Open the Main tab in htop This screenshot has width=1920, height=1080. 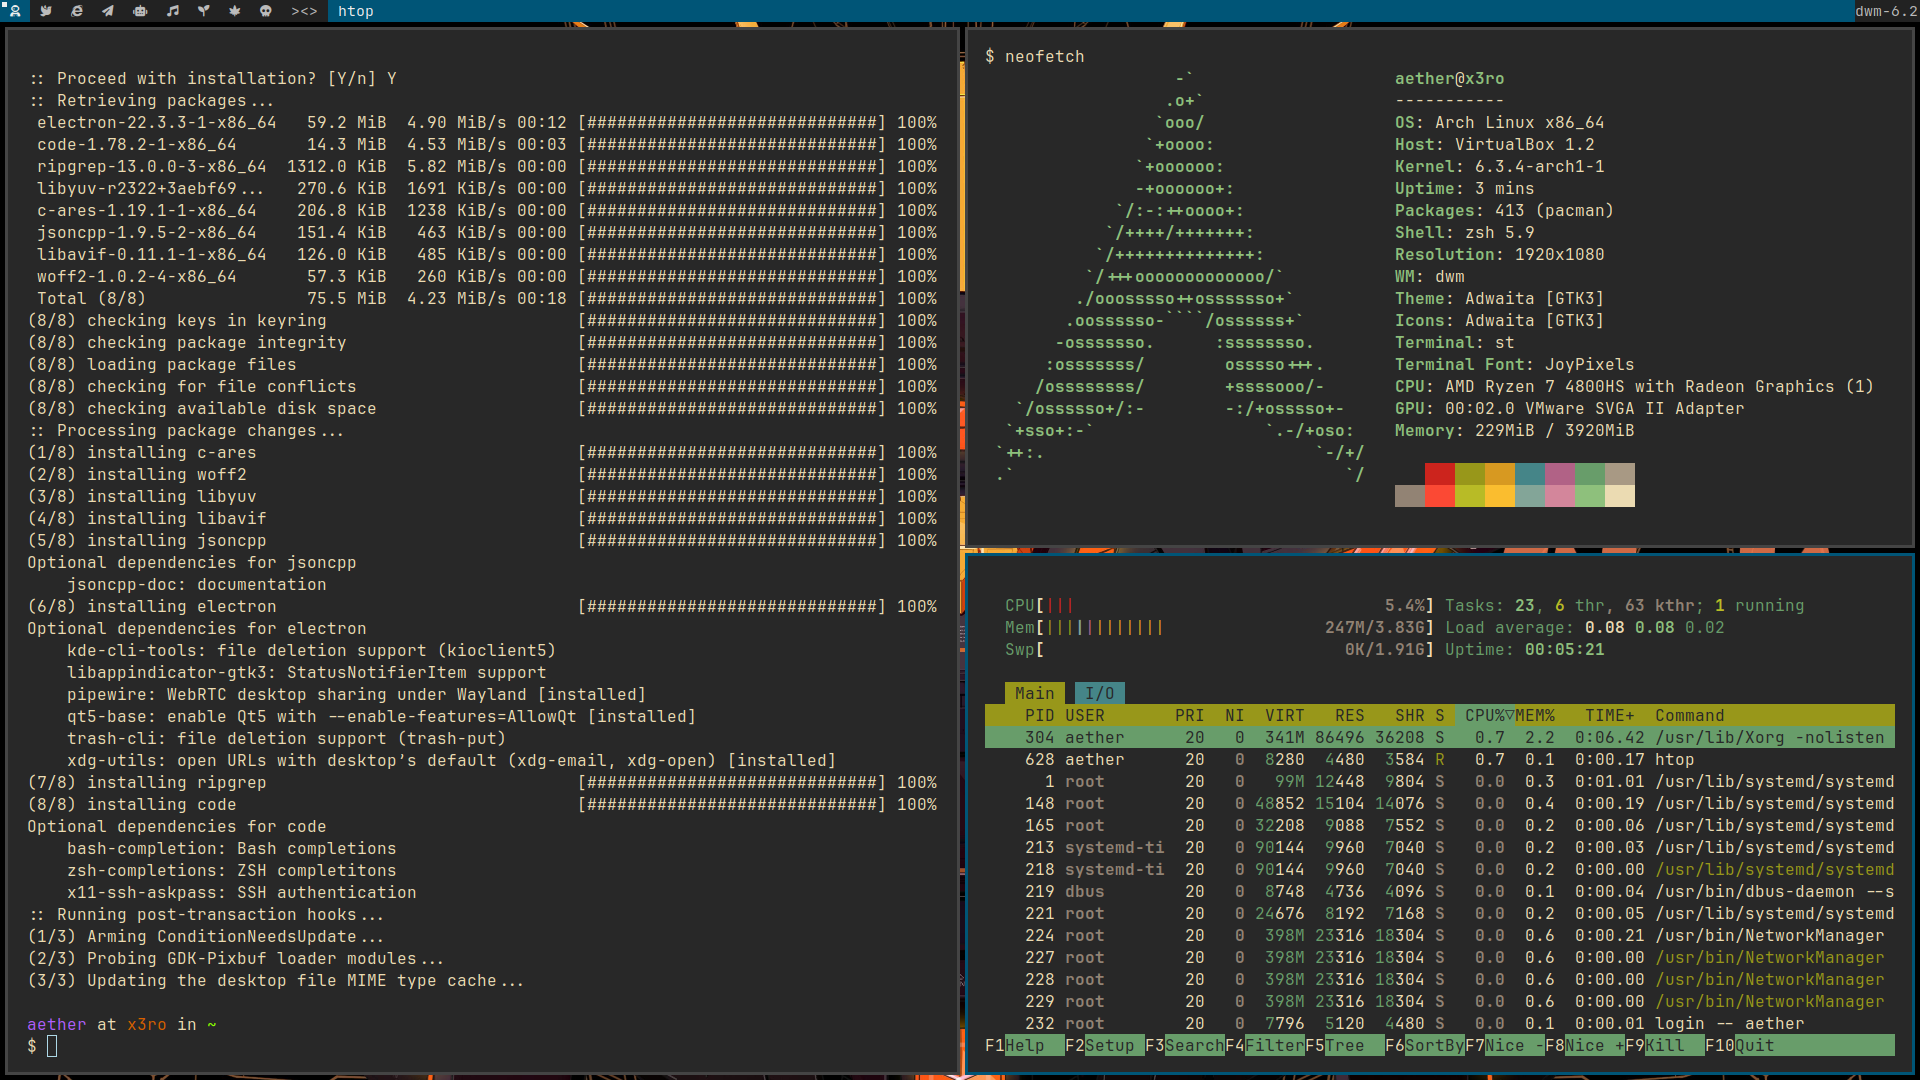[1034, 693]
